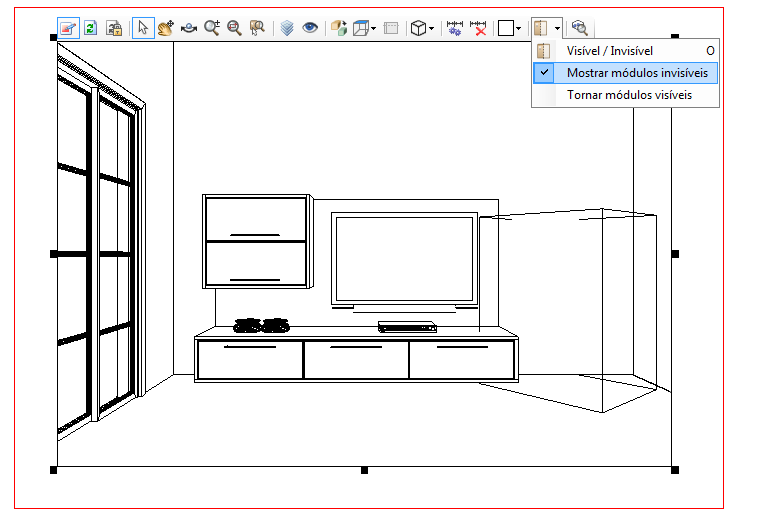The width and height of the screenshot is (764, 517).
Task: Click the zoom extents magnifier icon
Action: point(234,28)
